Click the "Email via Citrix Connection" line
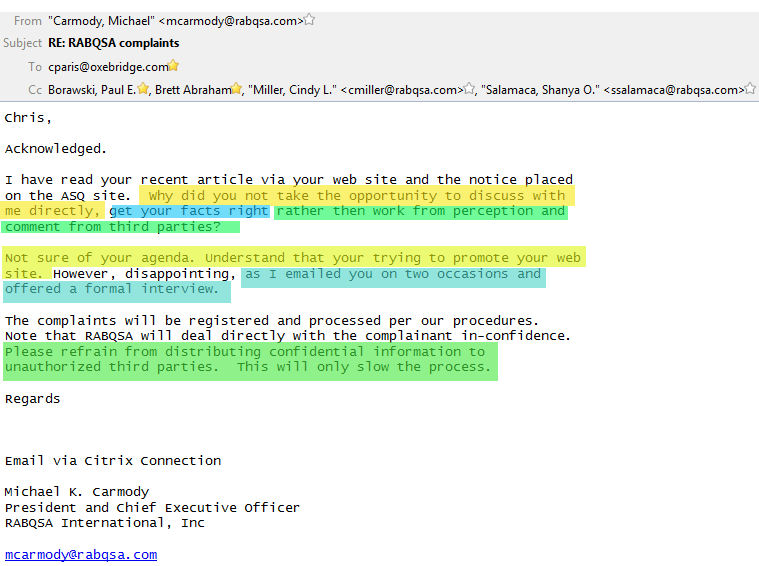The width and height of the screenshot is (759, 566). tap(113, 461)
